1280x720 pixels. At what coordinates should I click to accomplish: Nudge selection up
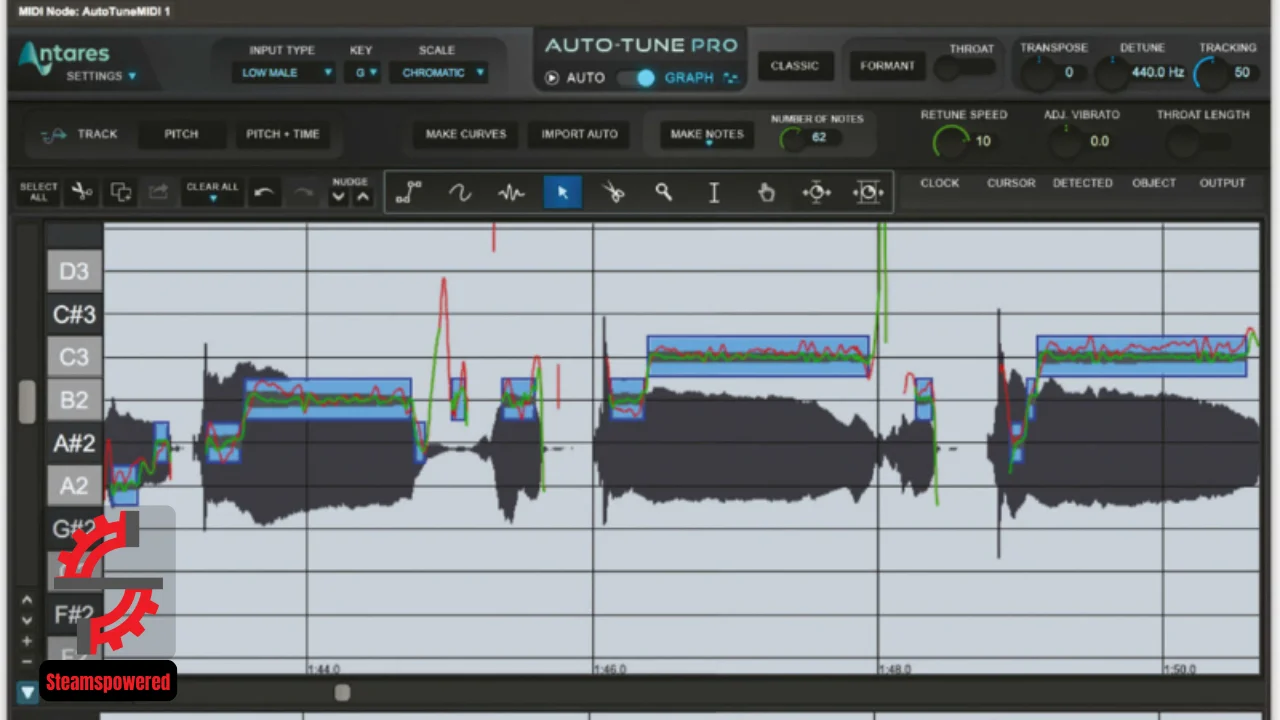pyautogui.click(x=363, y=197)
